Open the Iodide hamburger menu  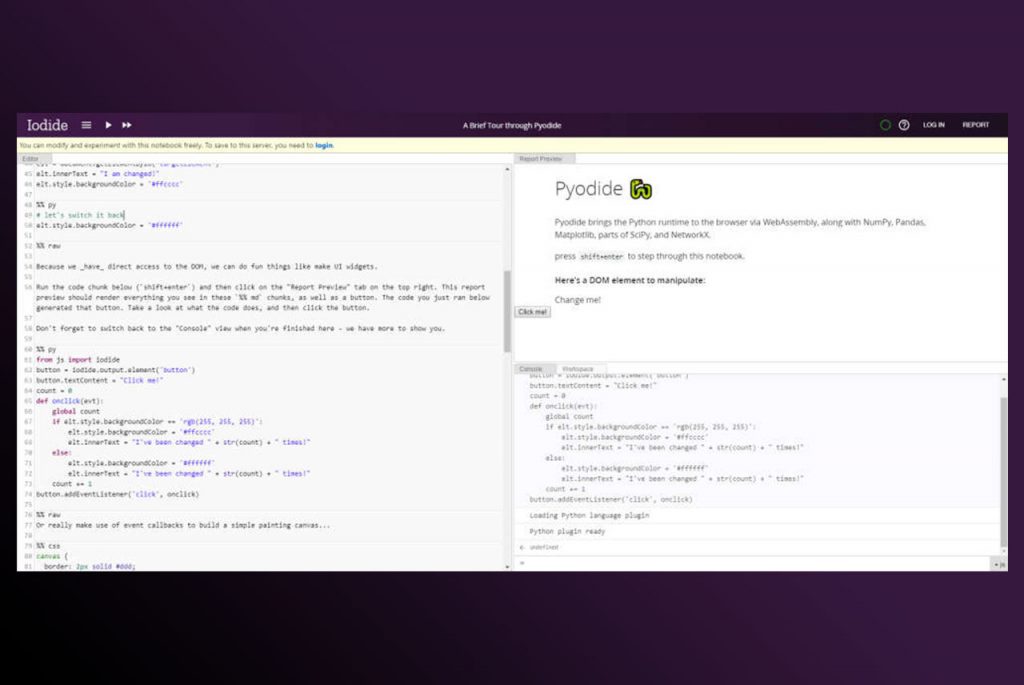tap(88, 124)
